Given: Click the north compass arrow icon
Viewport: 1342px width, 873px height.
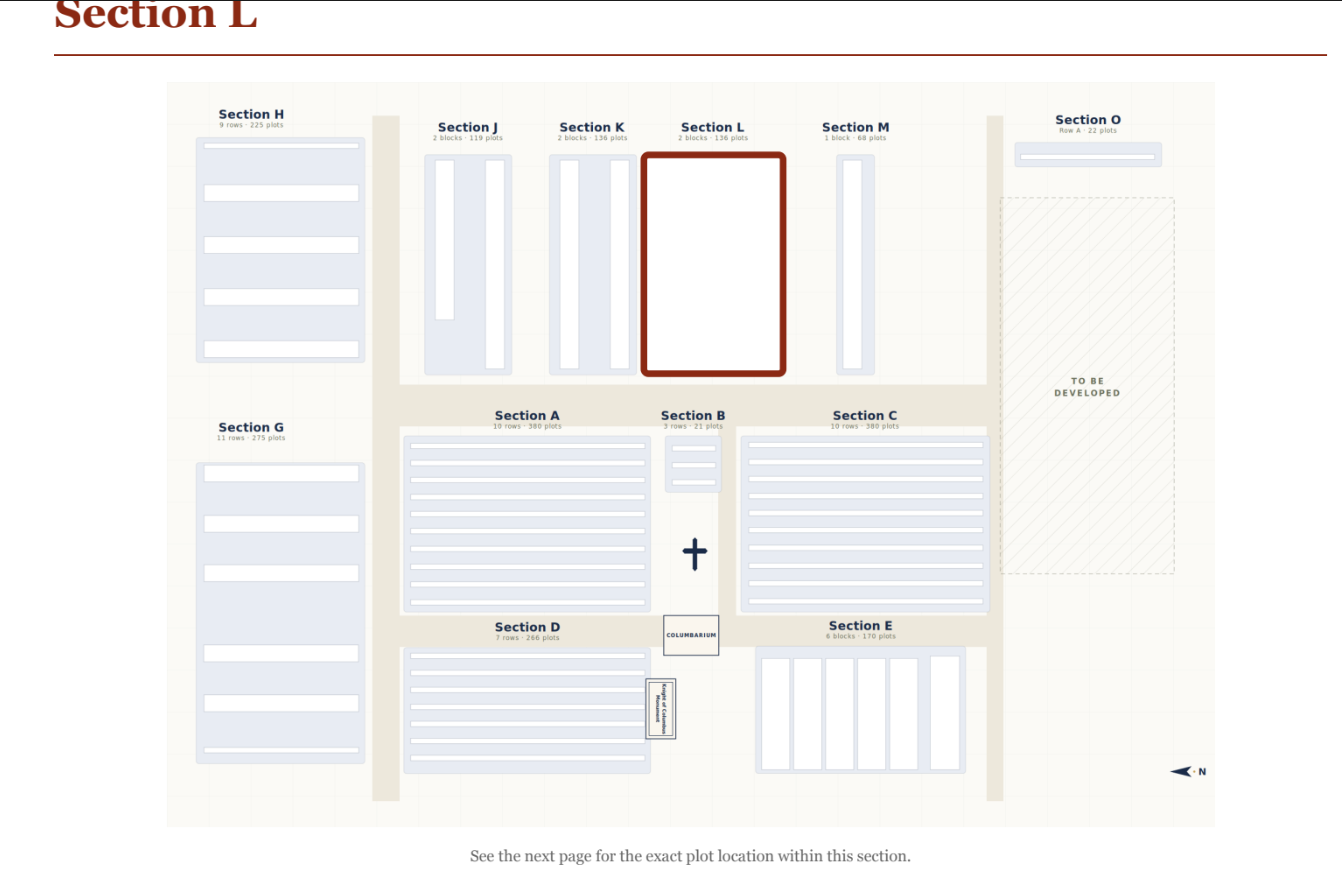Looking at the screenshot, I should [1183, 771].
